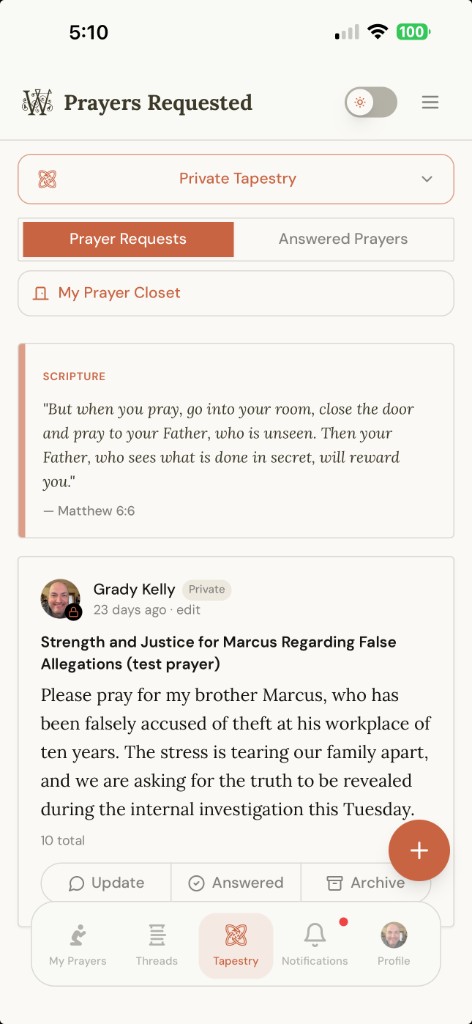Archive the Marcus prayer request
This screenshot has height=1024, width=472.
click(x=366, y=883)
